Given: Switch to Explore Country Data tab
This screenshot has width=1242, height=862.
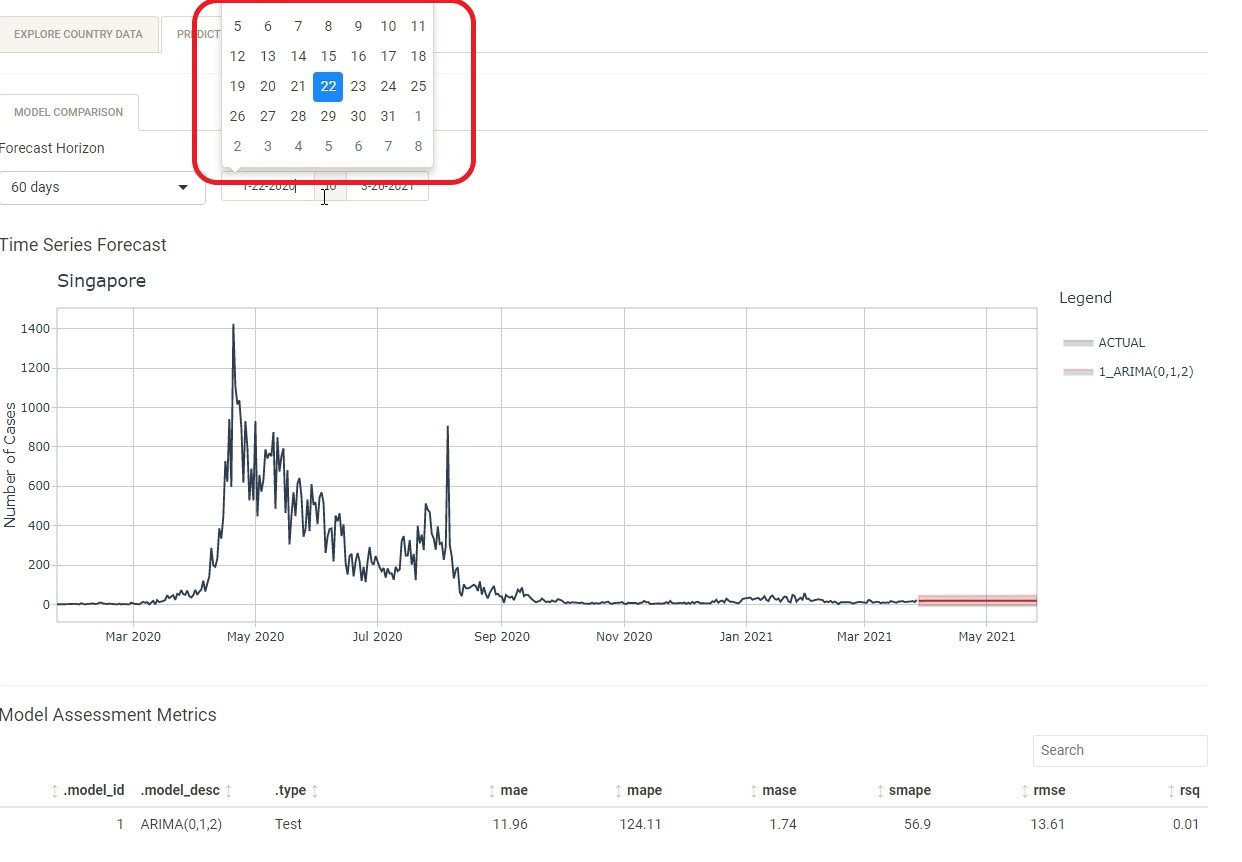Looking at the screenshot, I should point(78,34).
